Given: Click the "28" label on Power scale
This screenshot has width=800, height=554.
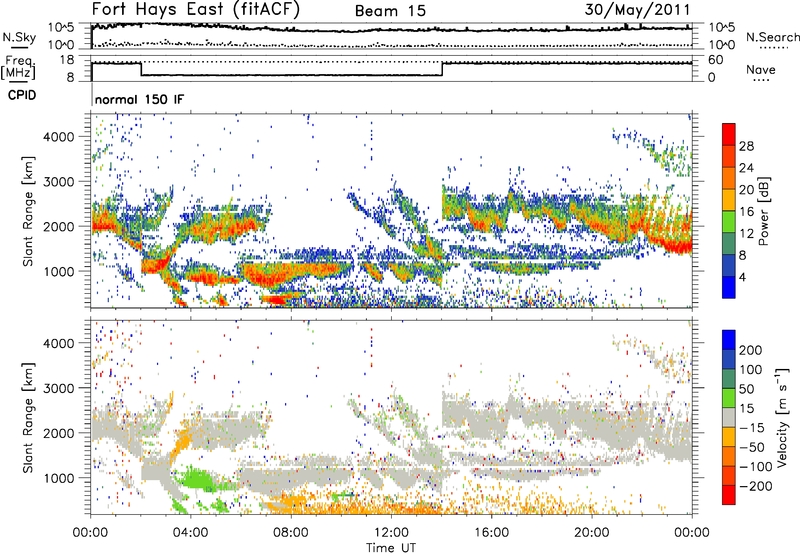Looking at the screenshot, I should [746, 146].
